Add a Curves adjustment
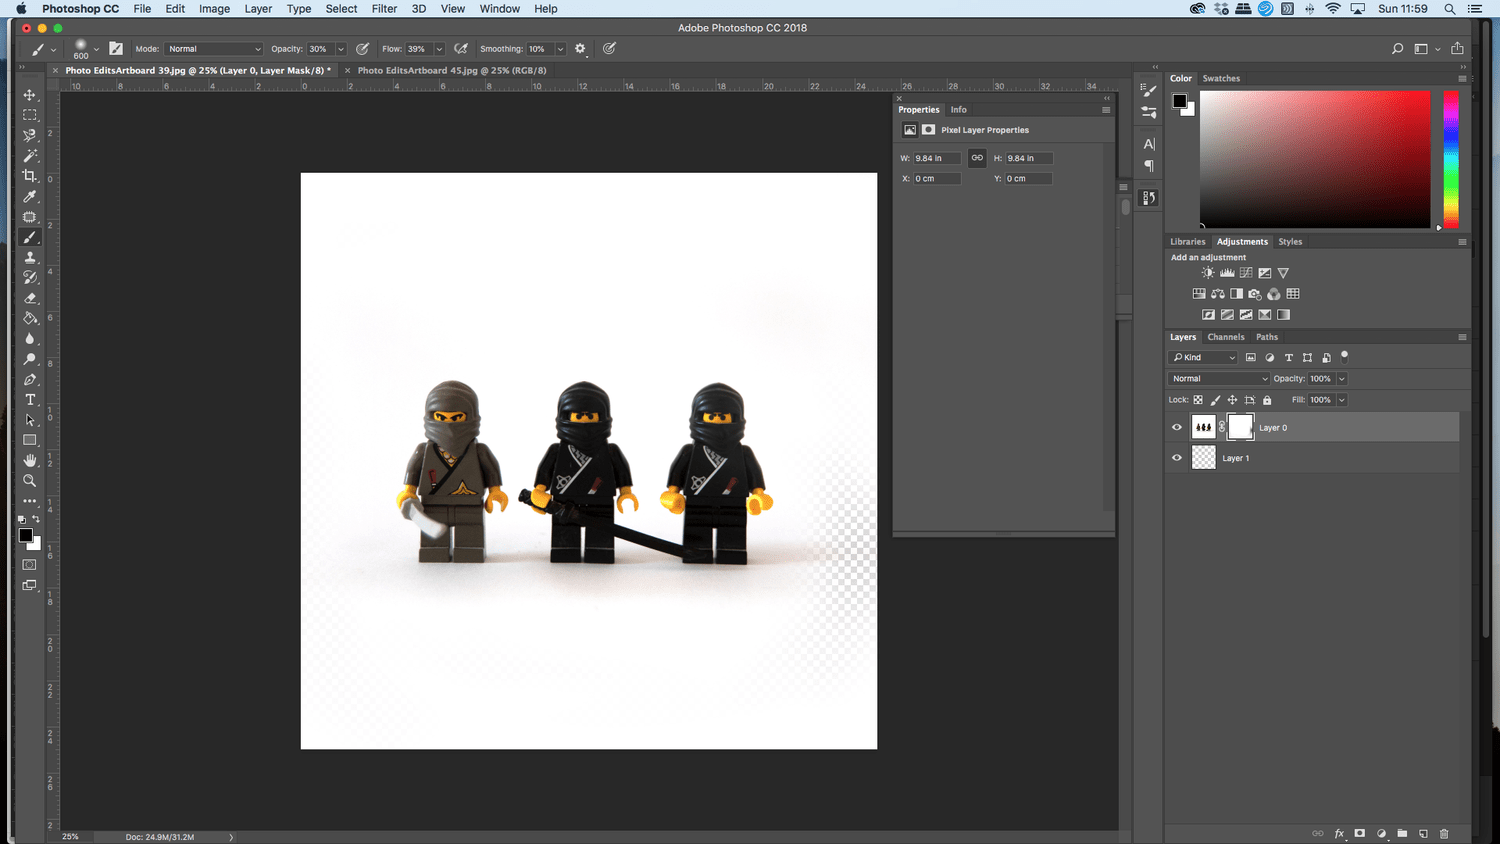1500x844 pixels. [1246, 273]
